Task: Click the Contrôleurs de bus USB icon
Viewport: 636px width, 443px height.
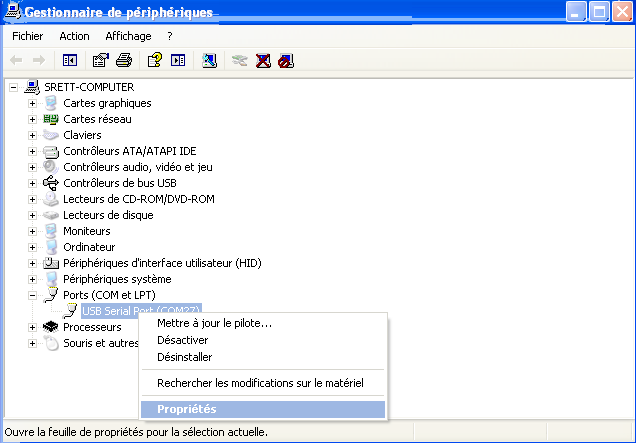Action: 51,183
